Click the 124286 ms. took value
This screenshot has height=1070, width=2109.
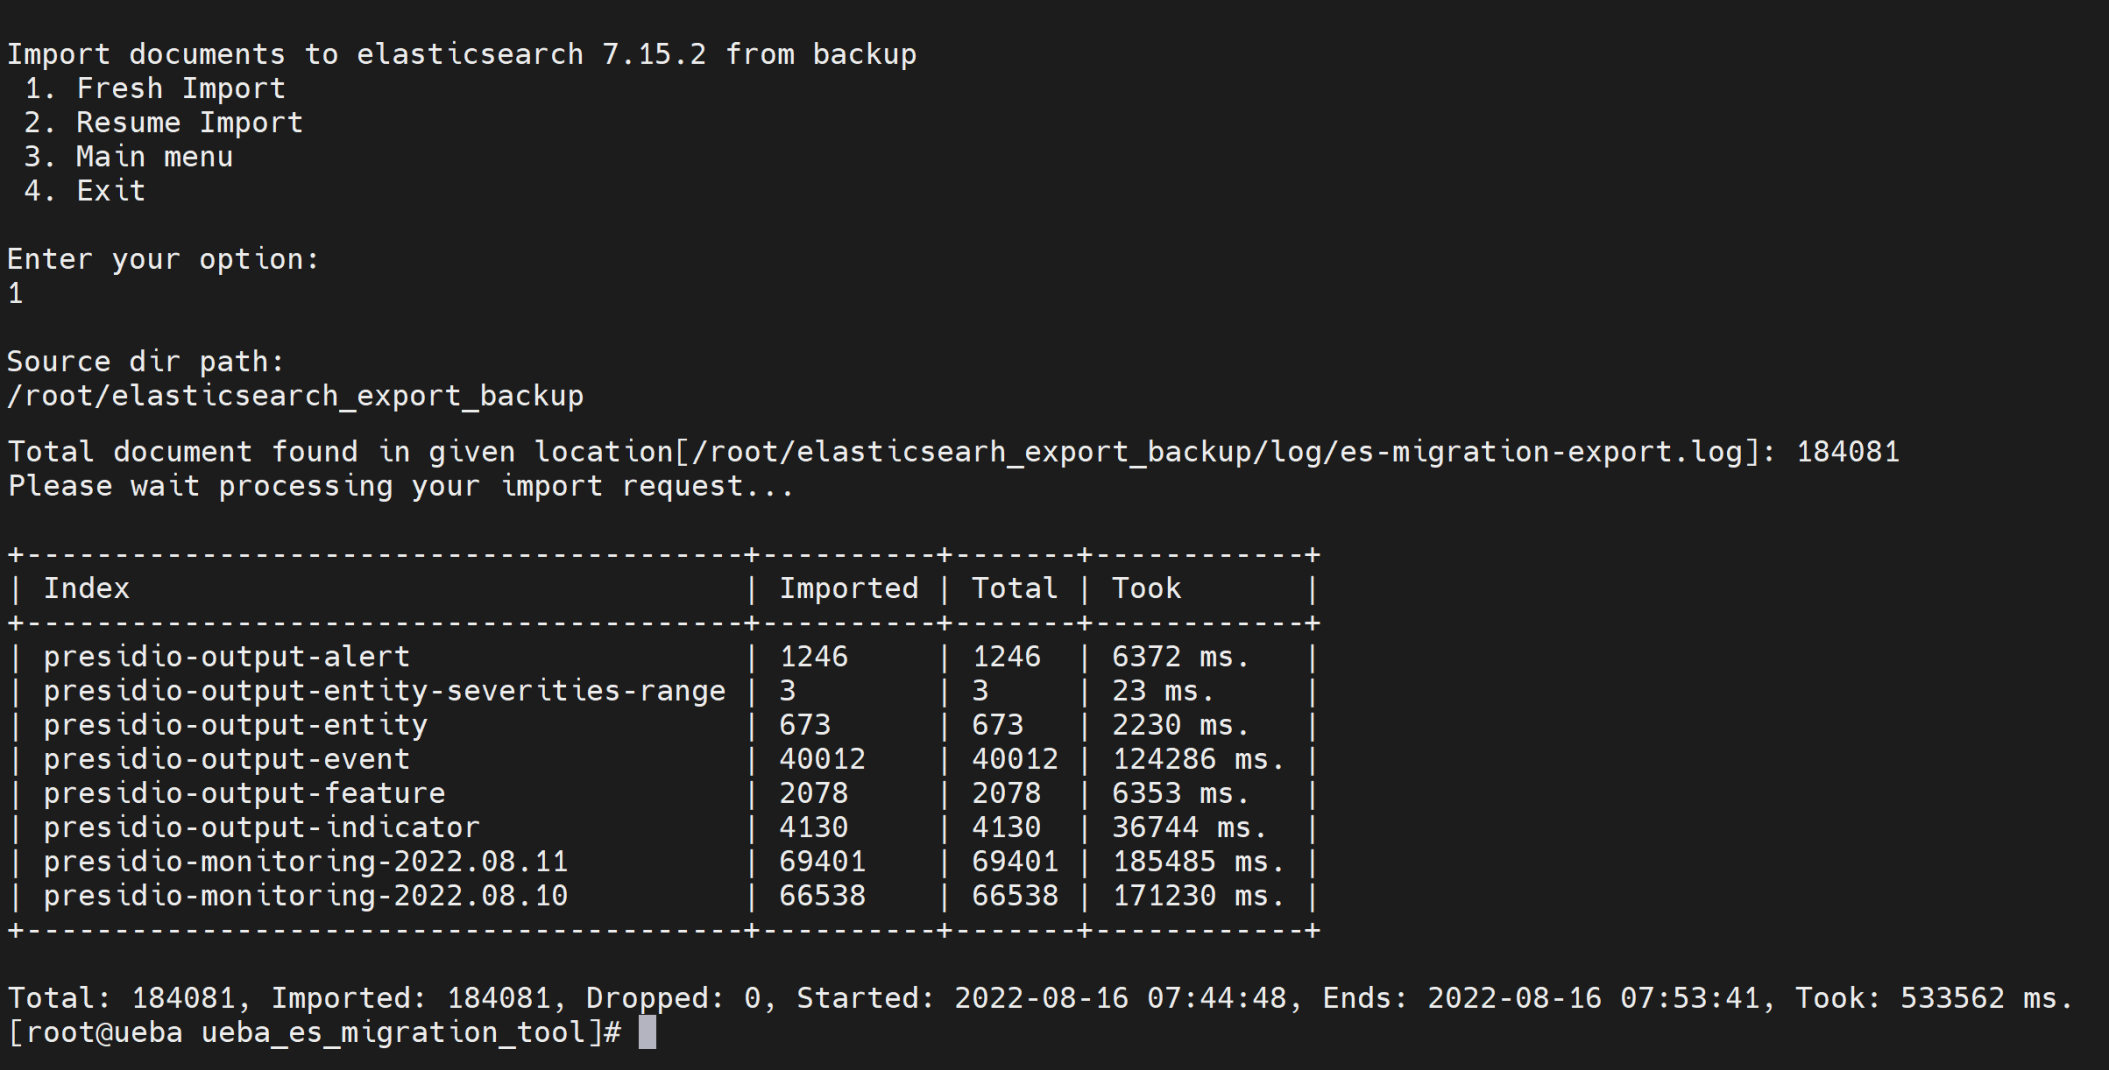coord(1198,759)
